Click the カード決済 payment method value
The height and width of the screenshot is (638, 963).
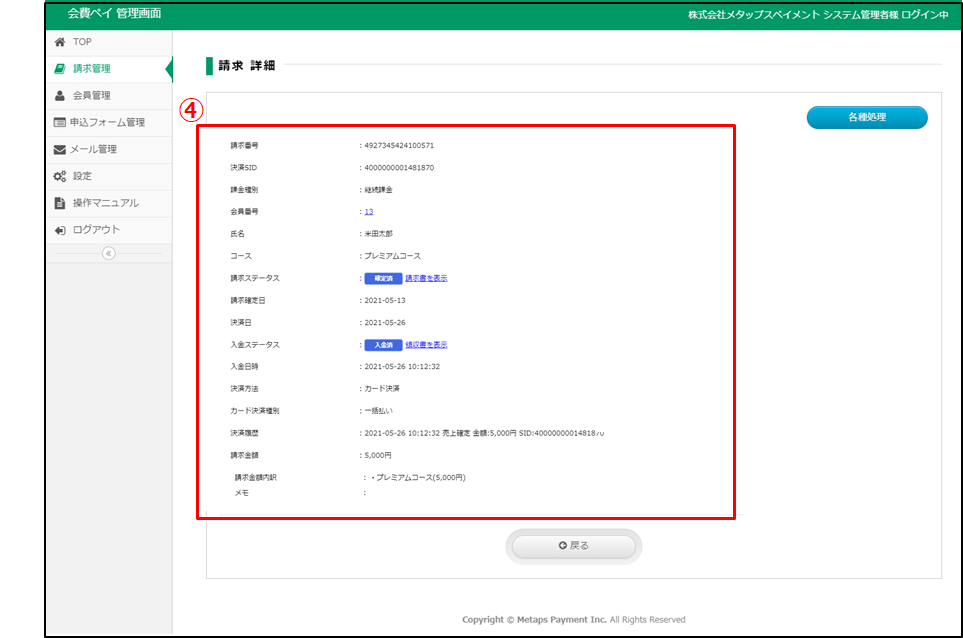tap(382, 389)
